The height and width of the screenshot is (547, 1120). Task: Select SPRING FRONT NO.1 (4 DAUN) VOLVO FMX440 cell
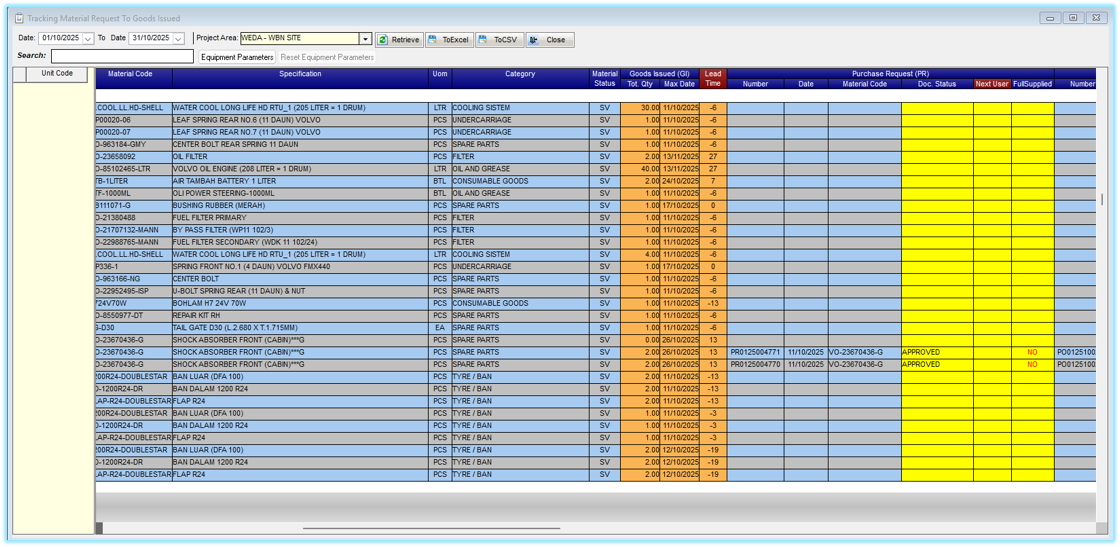coord(300,266)
